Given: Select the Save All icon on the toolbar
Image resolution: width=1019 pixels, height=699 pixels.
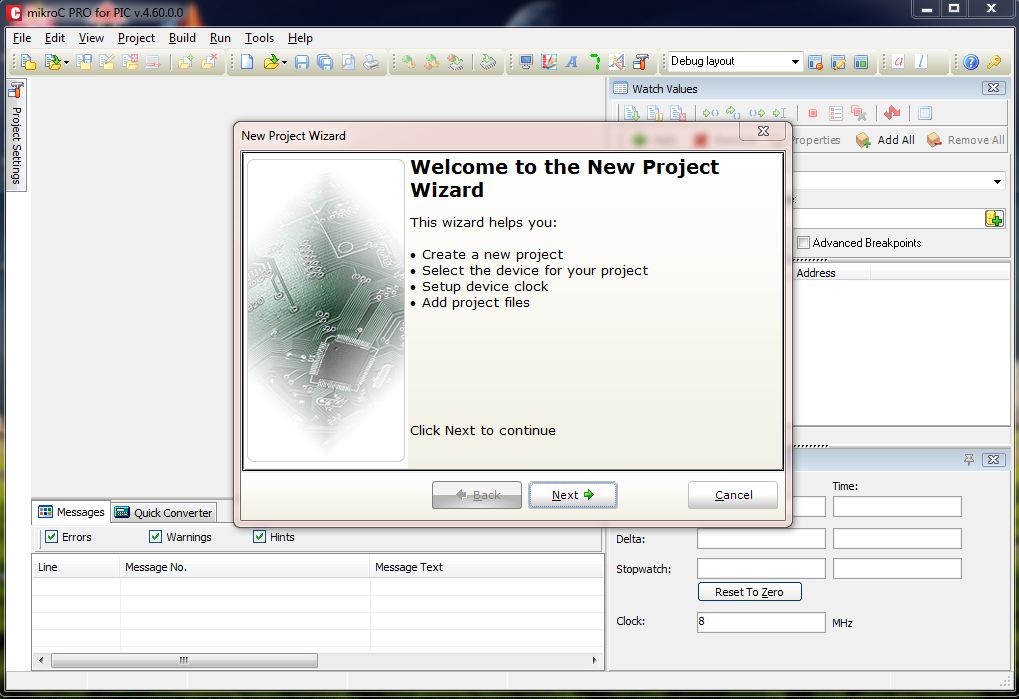Looking at the screenshot, I should tap(325, 61).
